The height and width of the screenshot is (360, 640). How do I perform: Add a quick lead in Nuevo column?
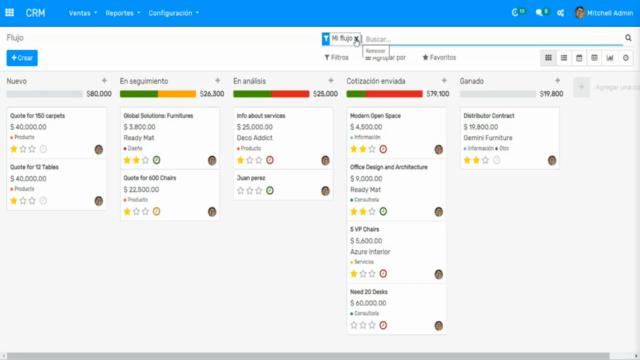tap(104, 81)
